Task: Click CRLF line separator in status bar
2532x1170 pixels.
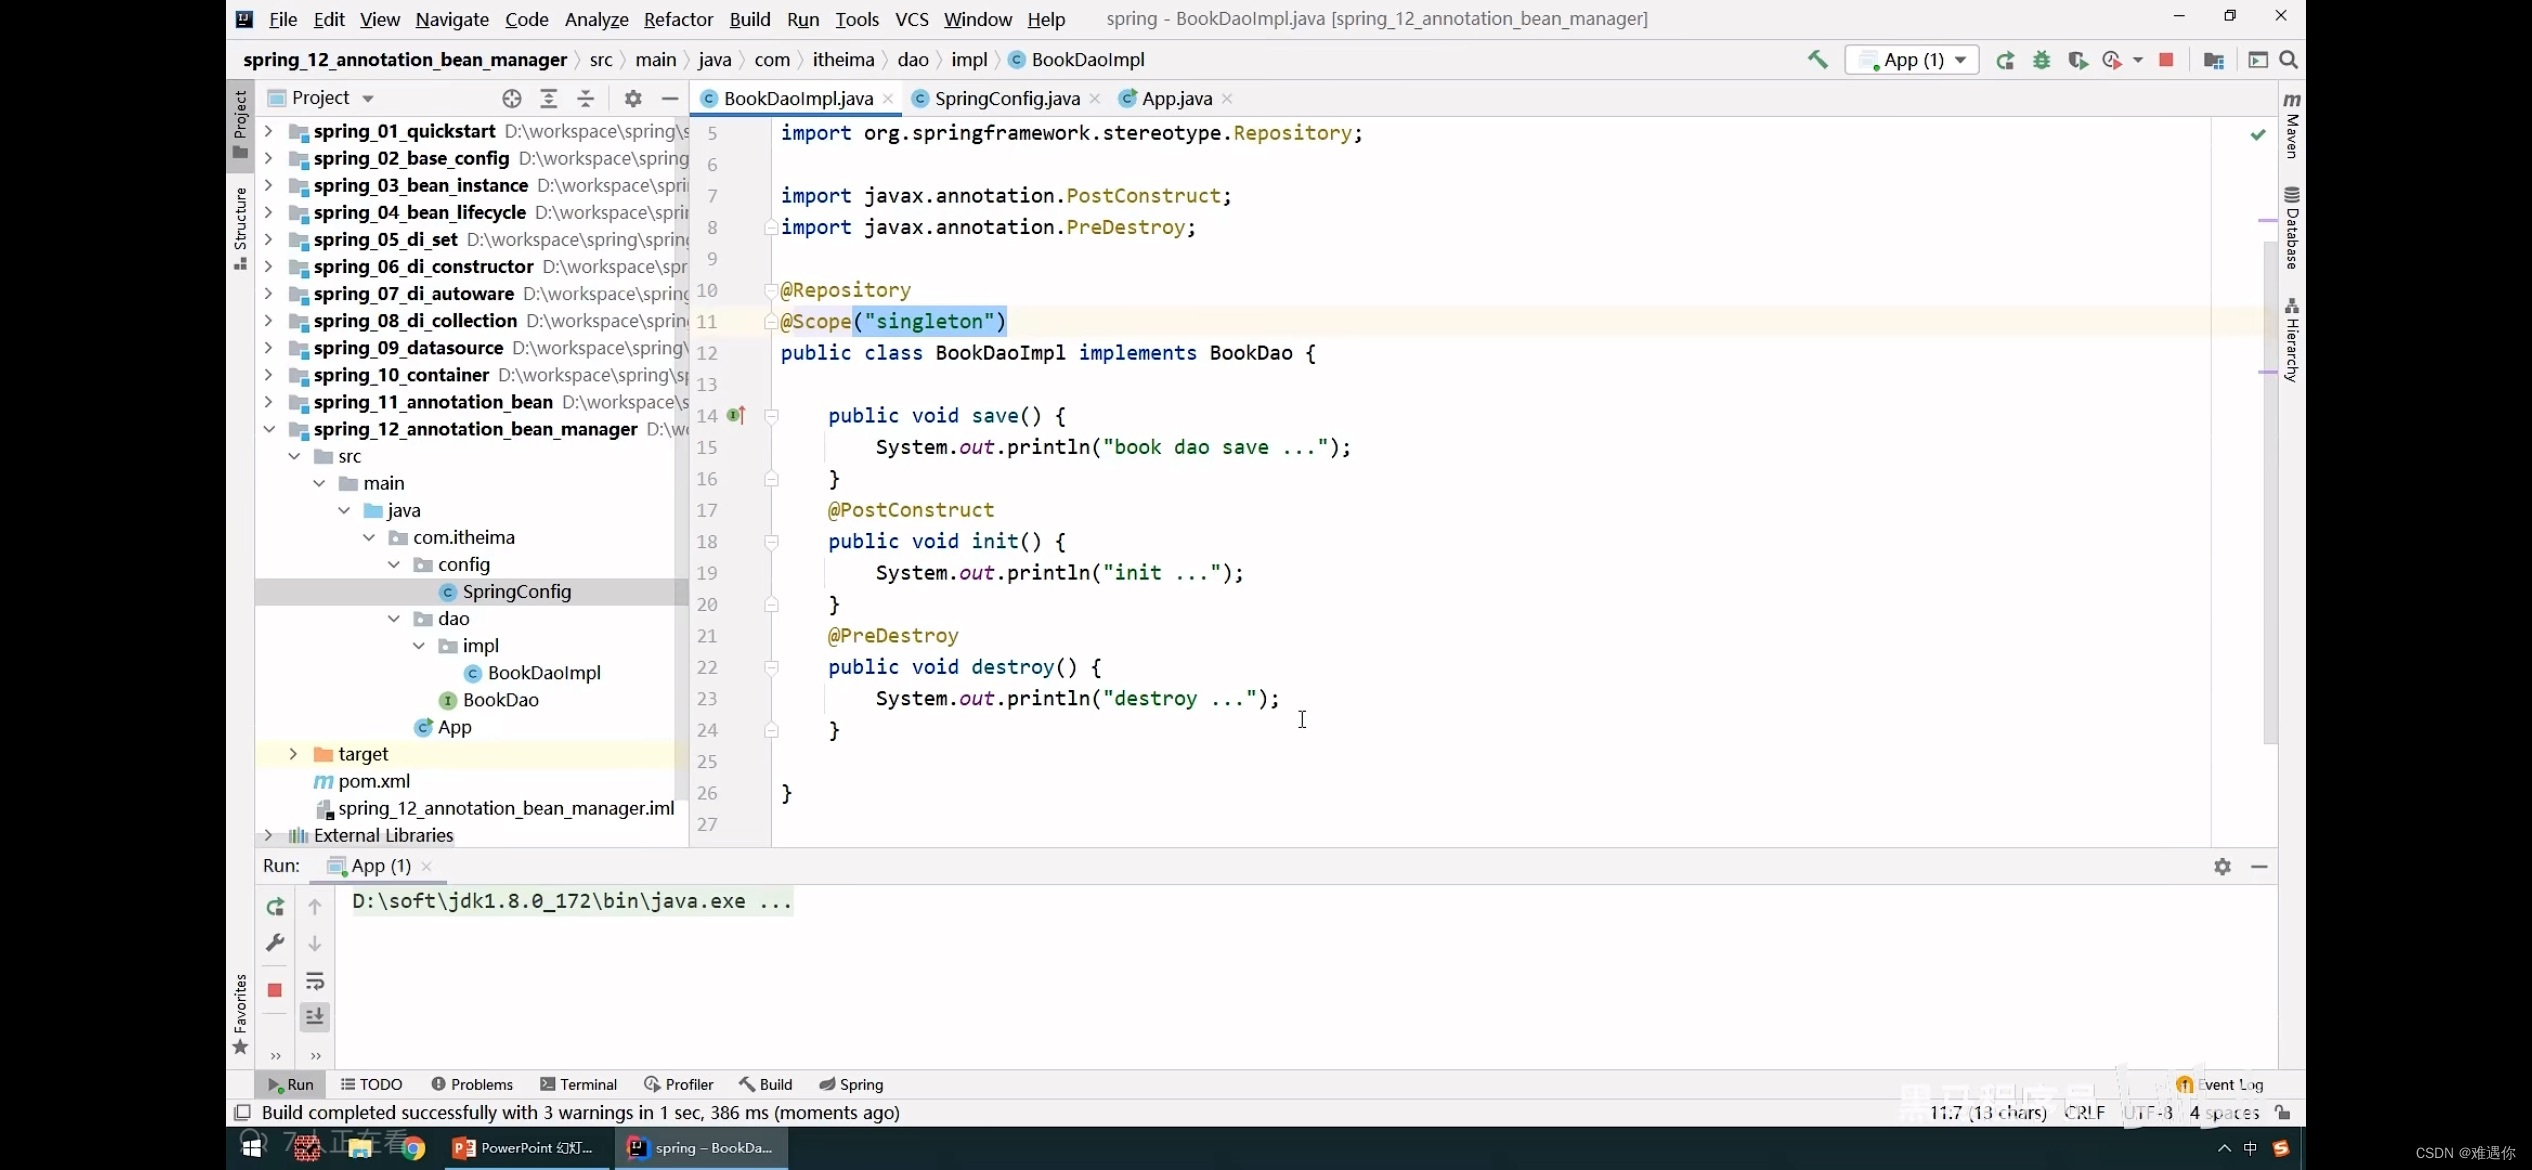Action: click(2085, 1112)
